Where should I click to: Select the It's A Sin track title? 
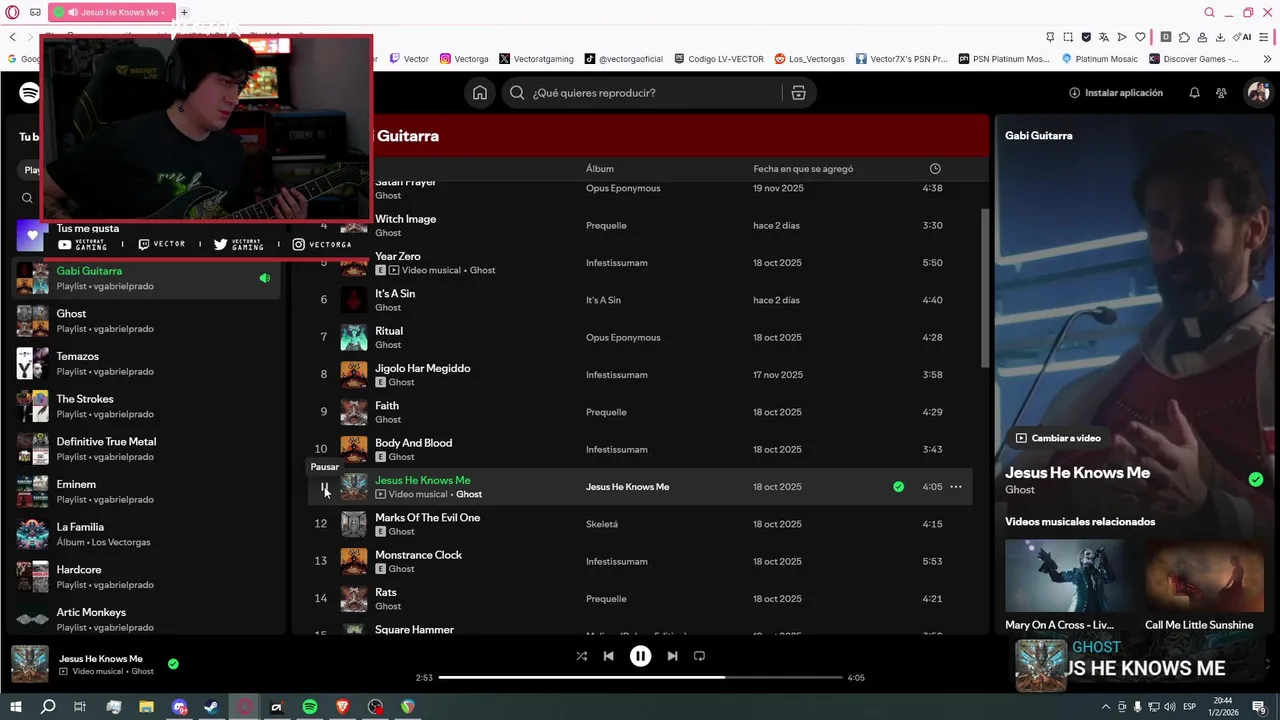[x=395, y=294]
